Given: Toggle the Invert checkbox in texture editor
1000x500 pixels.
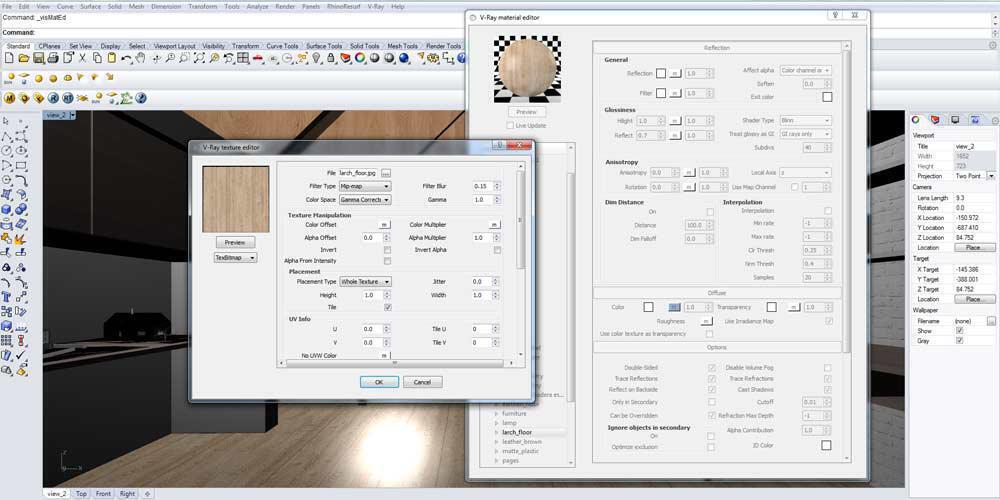Looking at the screenshot, I should pyautogui.click(x=387, y=250).
